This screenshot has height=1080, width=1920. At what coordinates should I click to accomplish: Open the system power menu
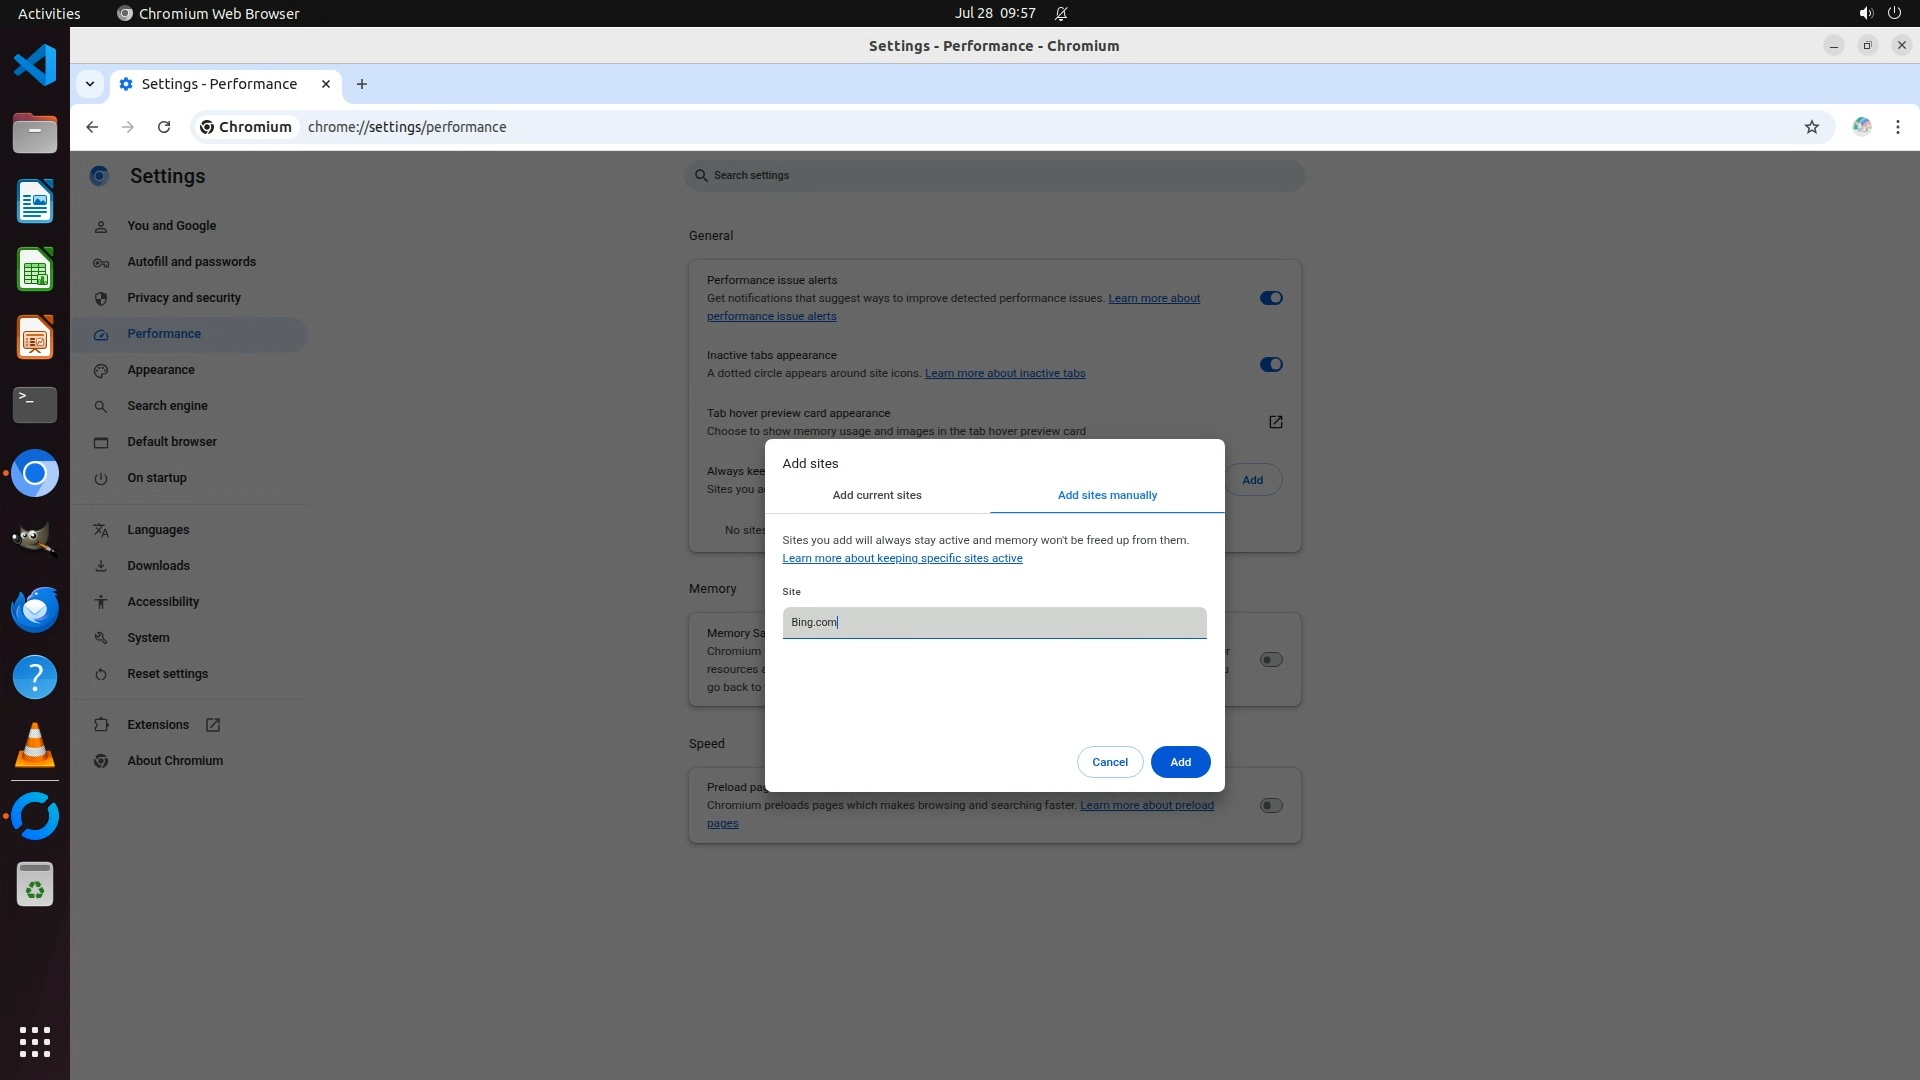coord(1893,13)
